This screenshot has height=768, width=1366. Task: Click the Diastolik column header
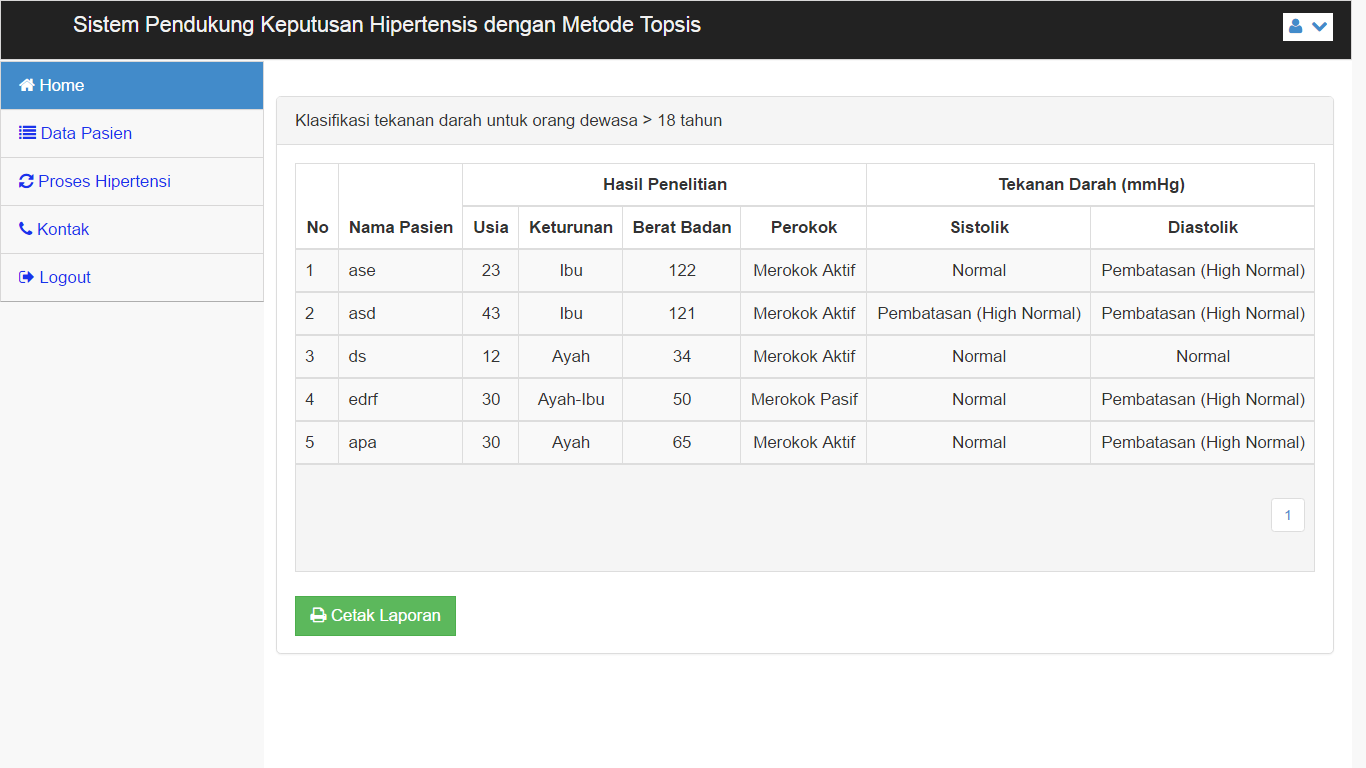(1203, 227)
